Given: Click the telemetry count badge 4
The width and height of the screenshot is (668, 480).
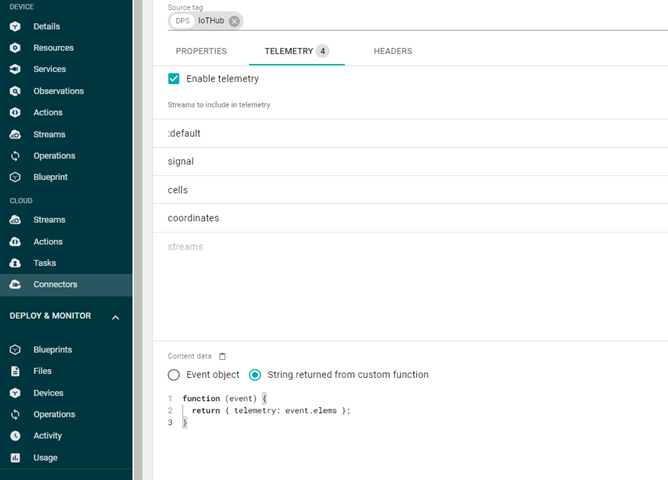Looking at the screenshot, I should tap(323, 51).
